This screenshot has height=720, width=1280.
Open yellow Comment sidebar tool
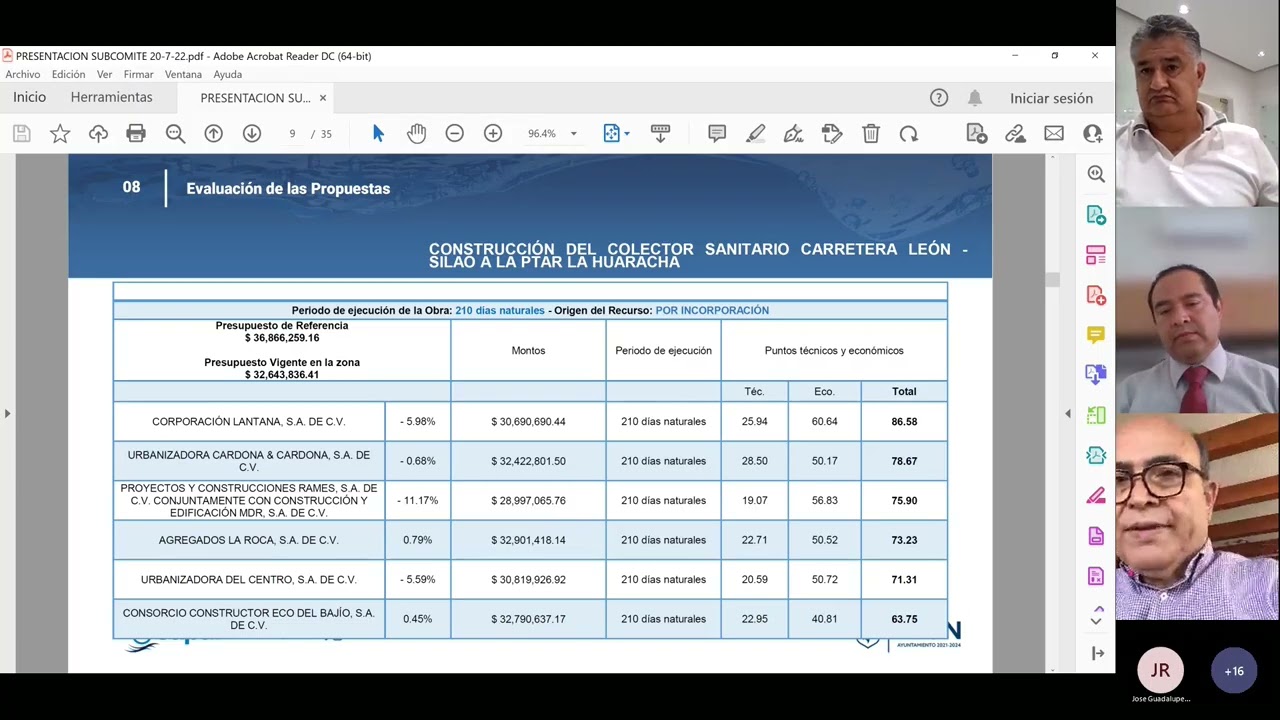tap(1096, 335)
